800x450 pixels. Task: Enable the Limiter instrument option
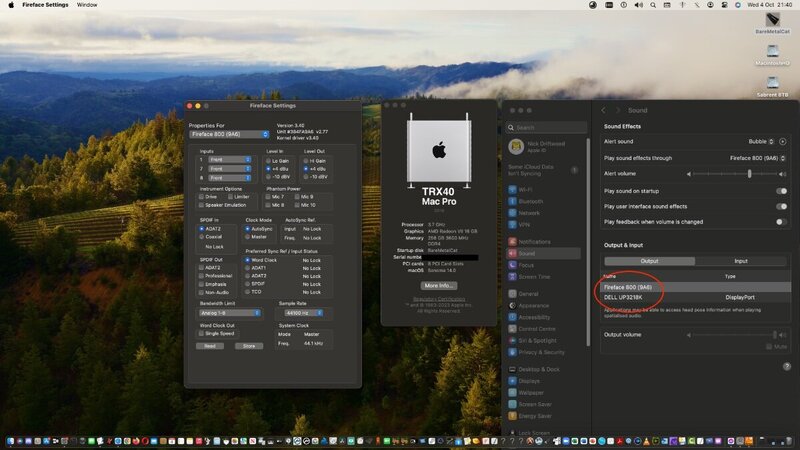coord(231,196)
